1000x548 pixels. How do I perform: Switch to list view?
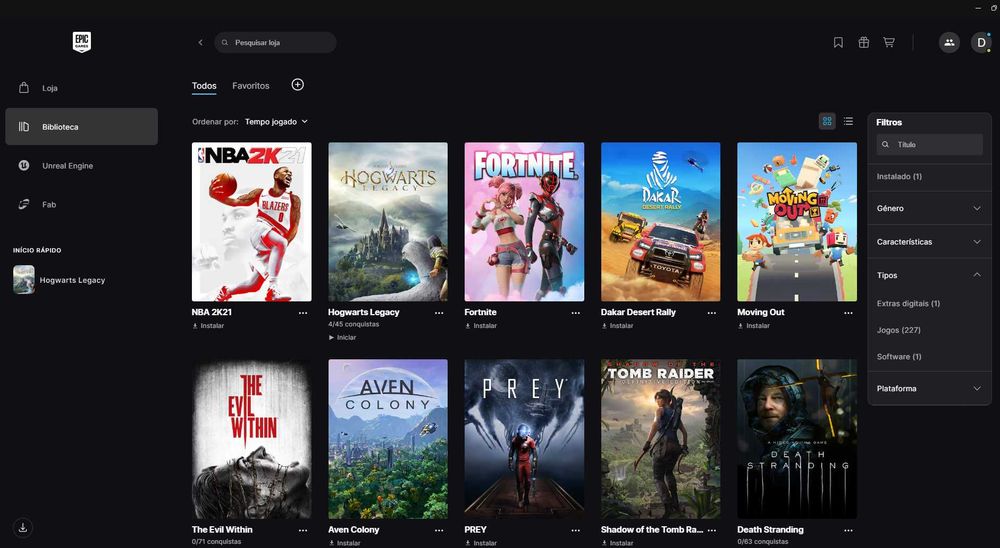click(848, 121)
